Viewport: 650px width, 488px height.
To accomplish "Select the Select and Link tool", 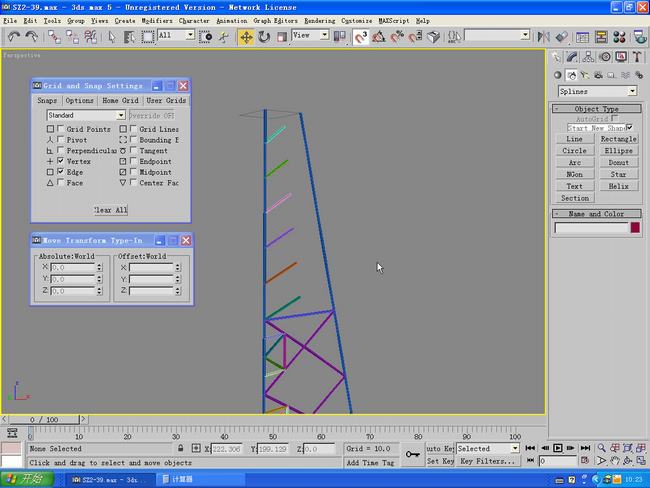I will pos(54,37).
